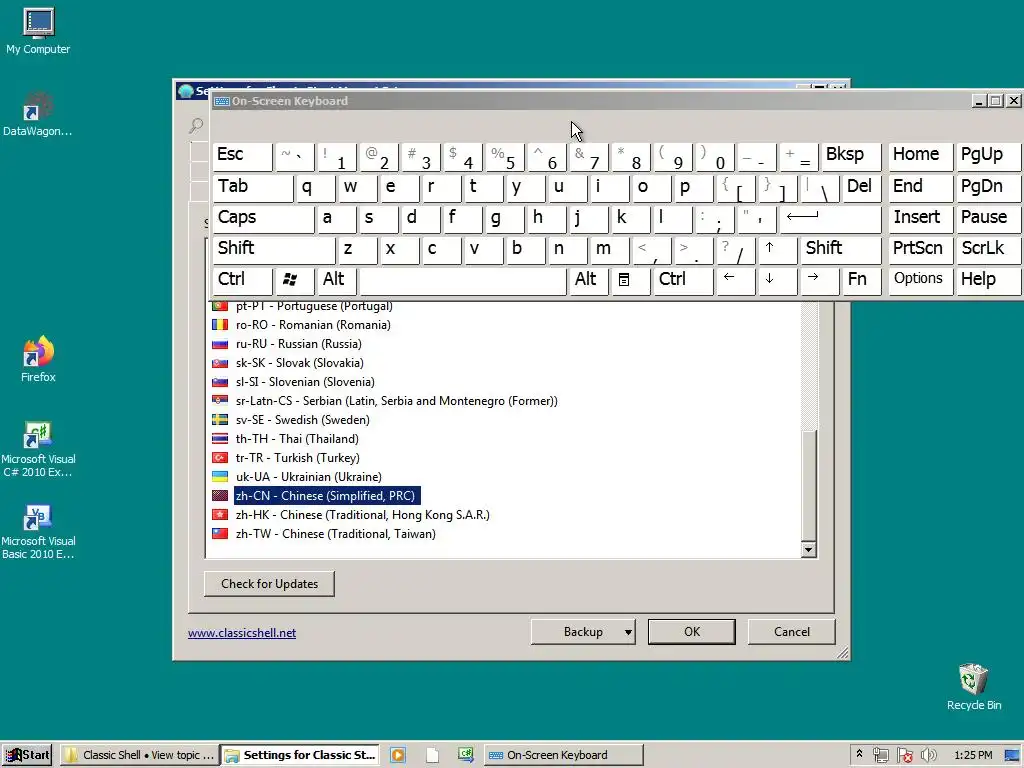Launch Firefox from the desktop
Image resolution: width=1024 pixels, height=768 pixels.
tap(38, 359)
